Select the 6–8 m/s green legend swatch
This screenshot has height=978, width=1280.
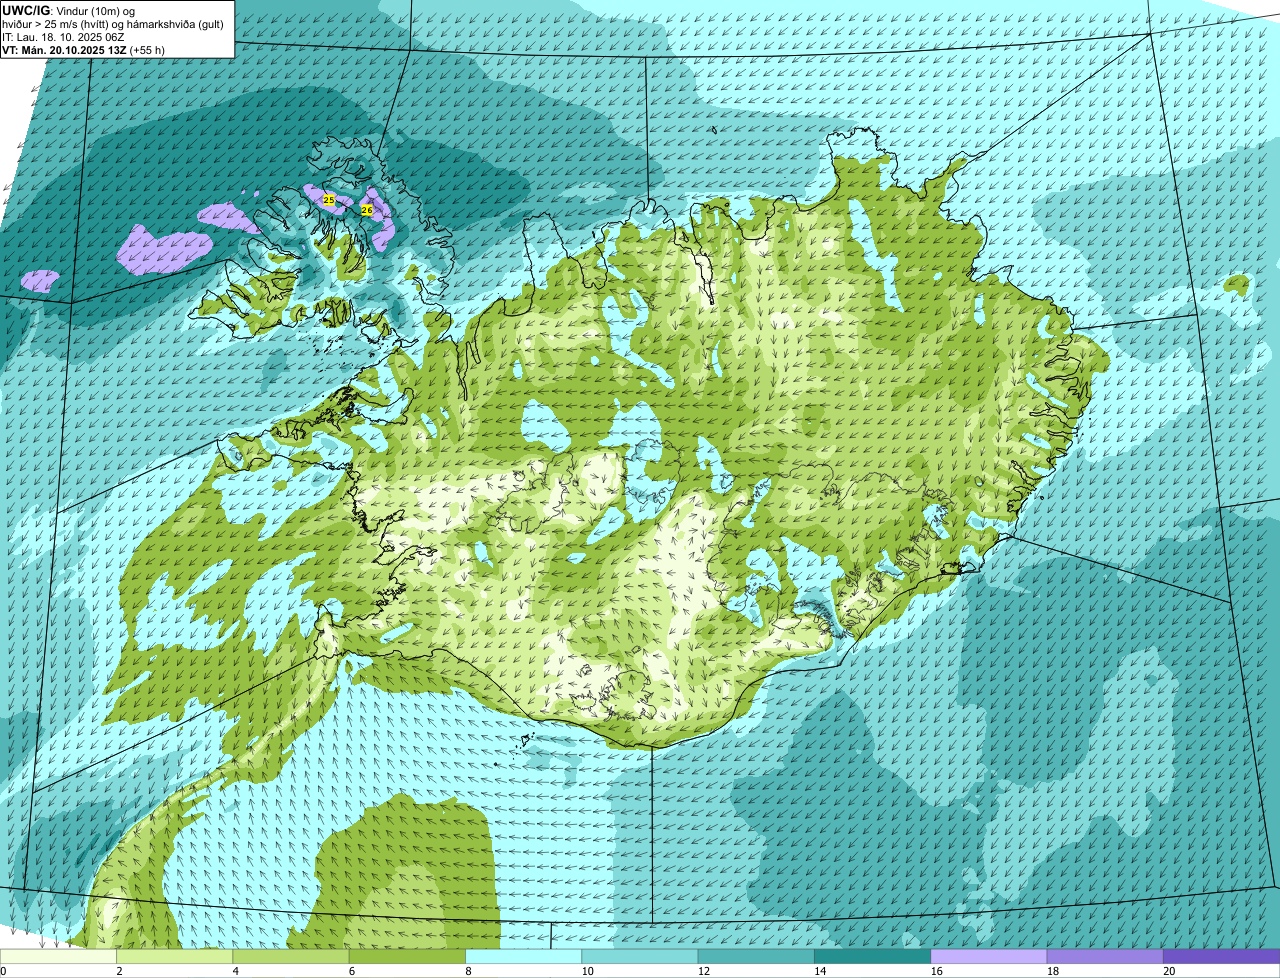pos(409,957)
